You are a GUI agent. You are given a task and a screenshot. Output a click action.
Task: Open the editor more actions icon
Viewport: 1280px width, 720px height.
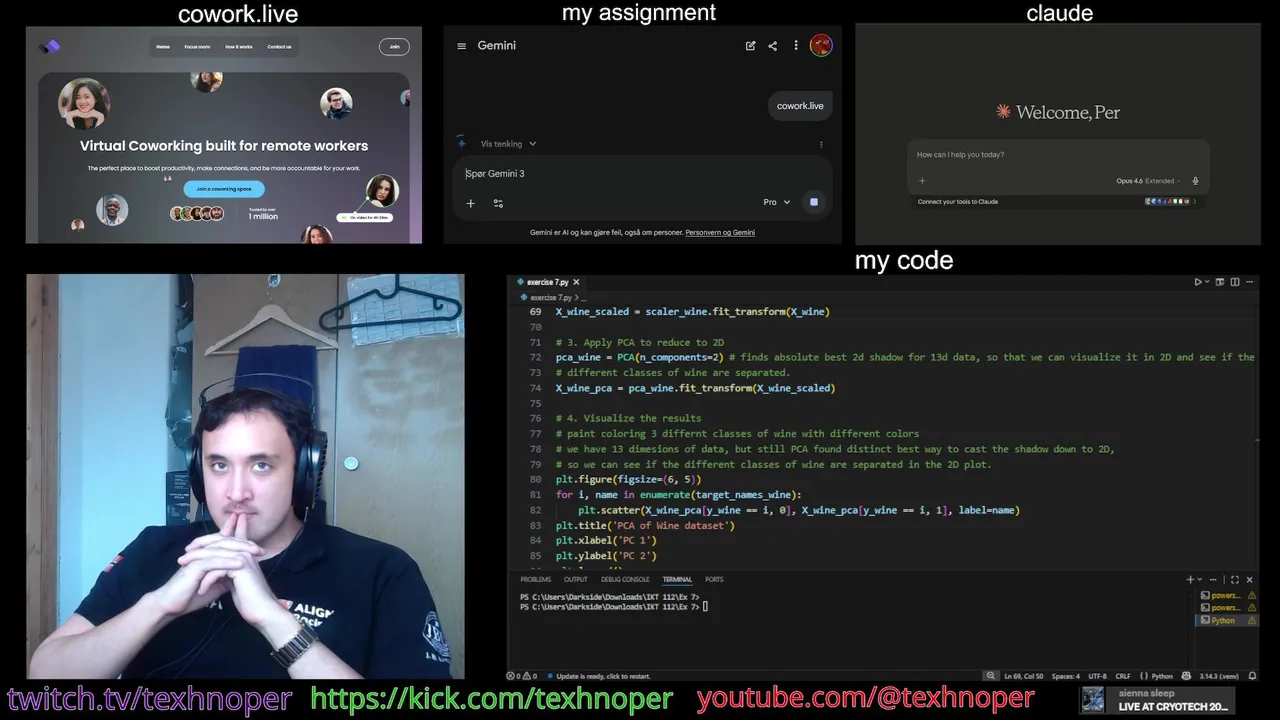pos(1248,282)
